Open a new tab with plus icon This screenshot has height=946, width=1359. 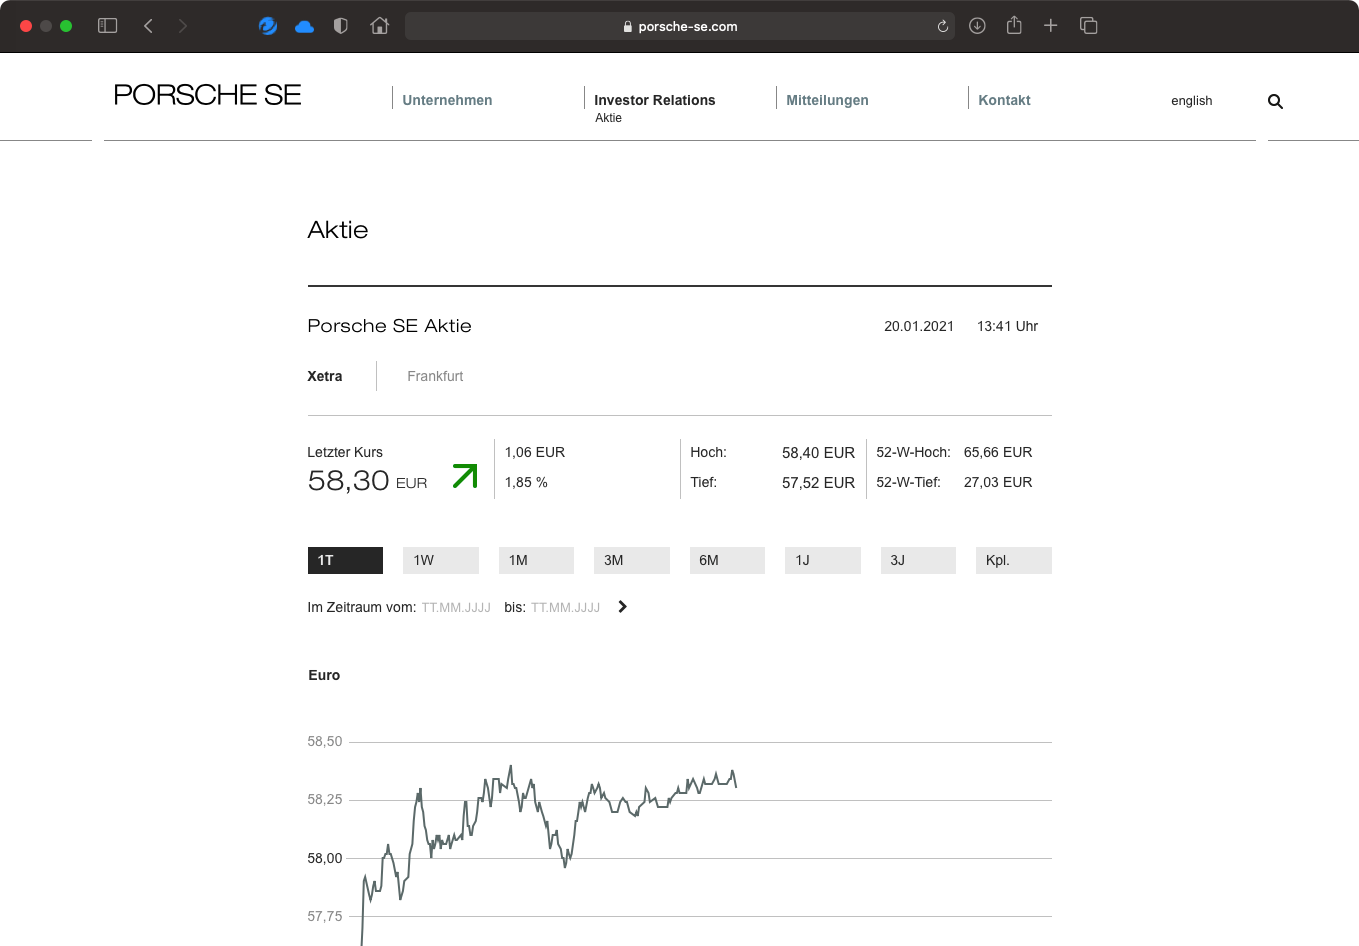[1051, 26]
